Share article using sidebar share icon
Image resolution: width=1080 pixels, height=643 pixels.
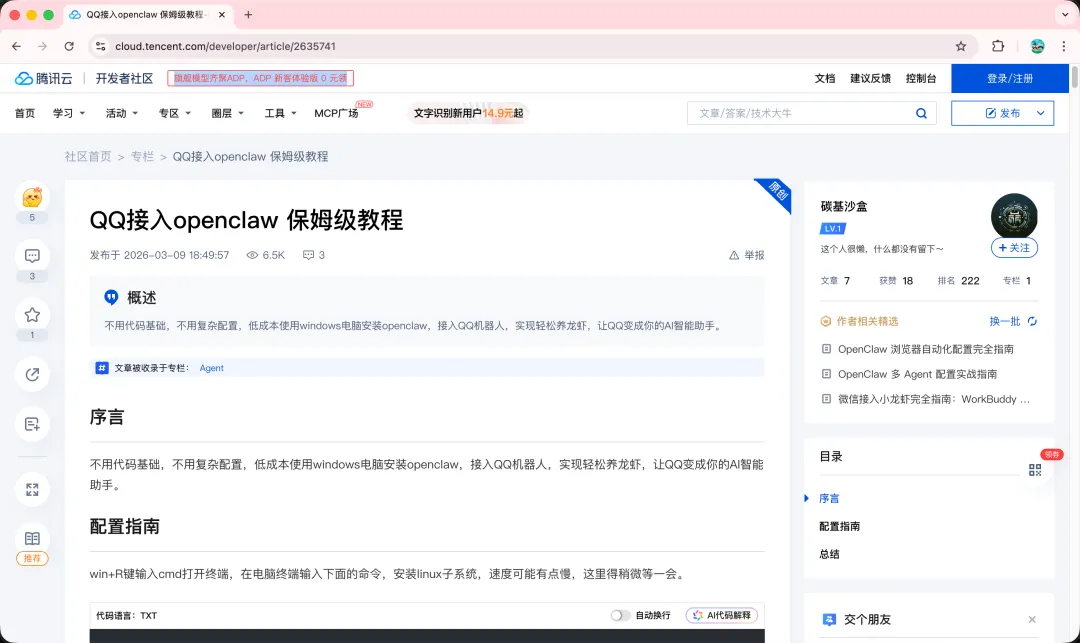pyautogui.click(x=32, y=375)
